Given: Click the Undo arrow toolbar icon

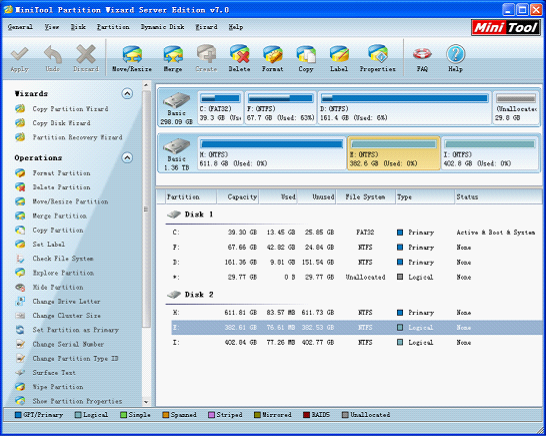Looking at the screenshot, I should 53,59.
